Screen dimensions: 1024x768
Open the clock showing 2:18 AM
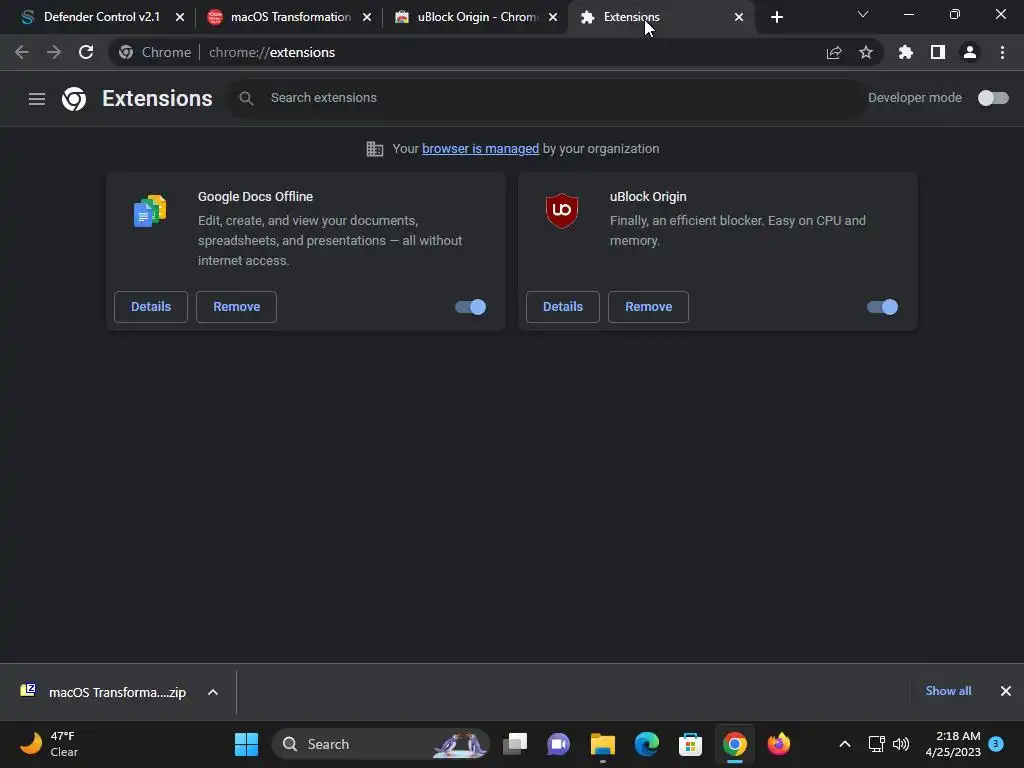[953, 744]
